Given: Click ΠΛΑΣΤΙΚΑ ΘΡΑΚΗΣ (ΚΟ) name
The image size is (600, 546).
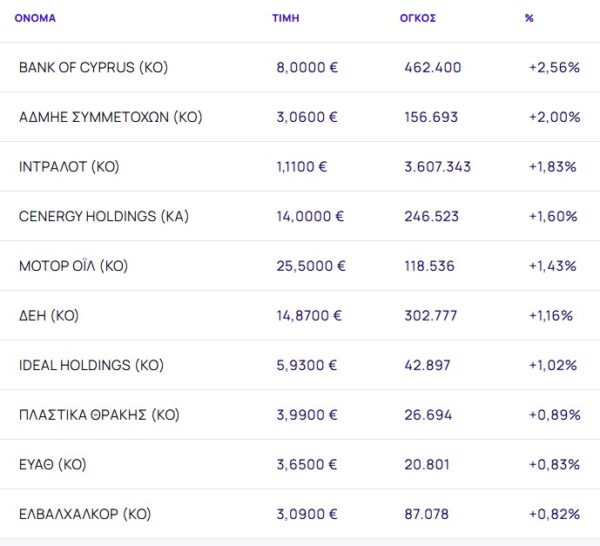Looking at the screenshot, I should 99,415.
